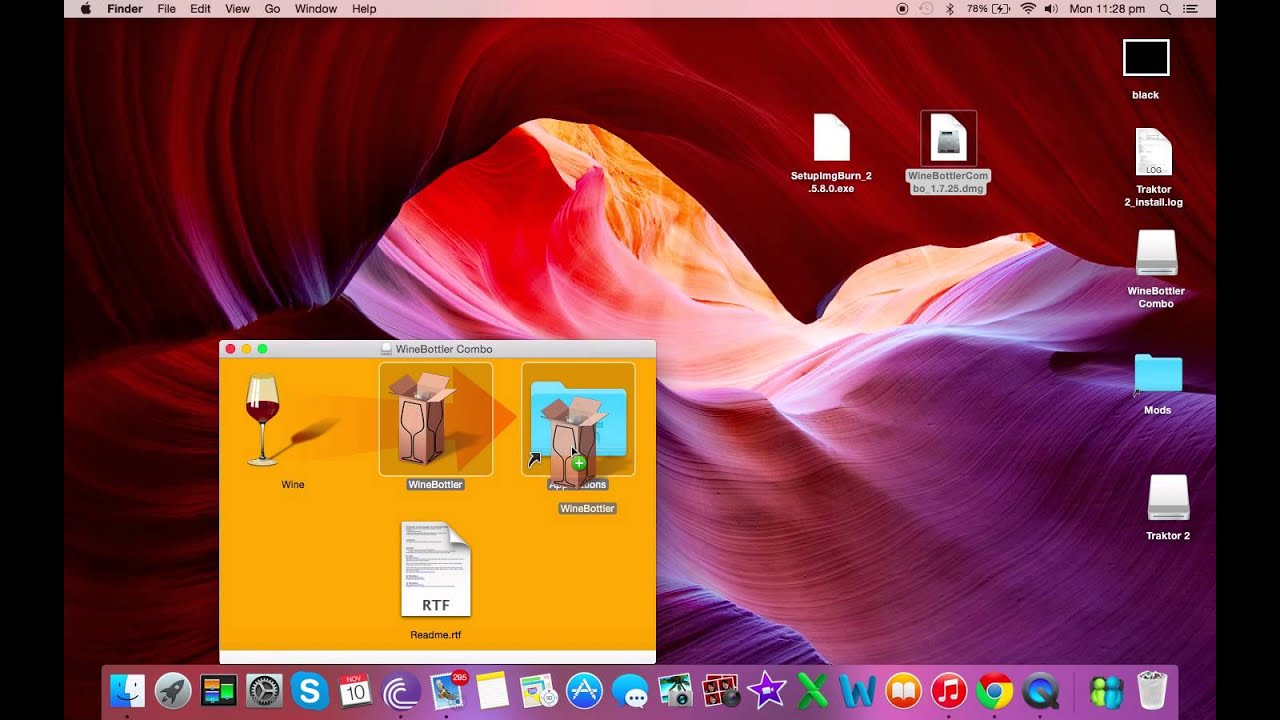The image size is (1280, 720).
Task: Open Calendar from the Dock
Action: [355, 691]
